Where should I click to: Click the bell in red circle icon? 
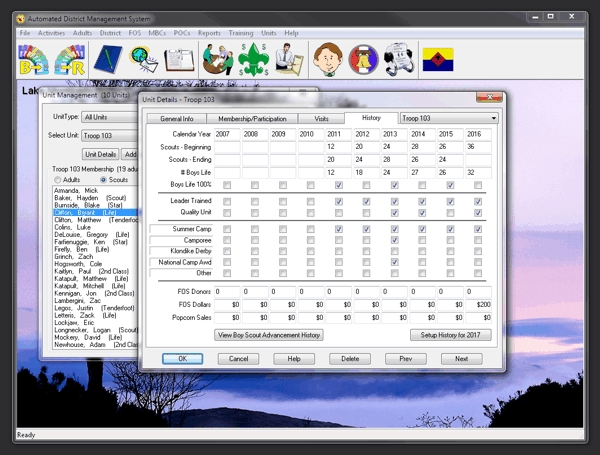pyautogui.click(x=363, y=60)
